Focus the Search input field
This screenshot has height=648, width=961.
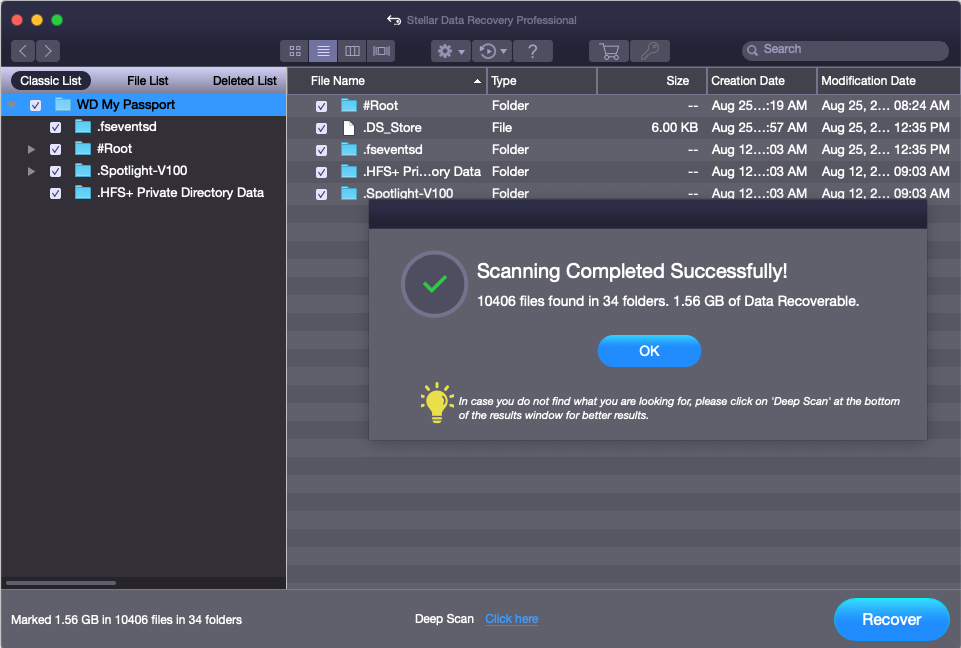[850, 50]
